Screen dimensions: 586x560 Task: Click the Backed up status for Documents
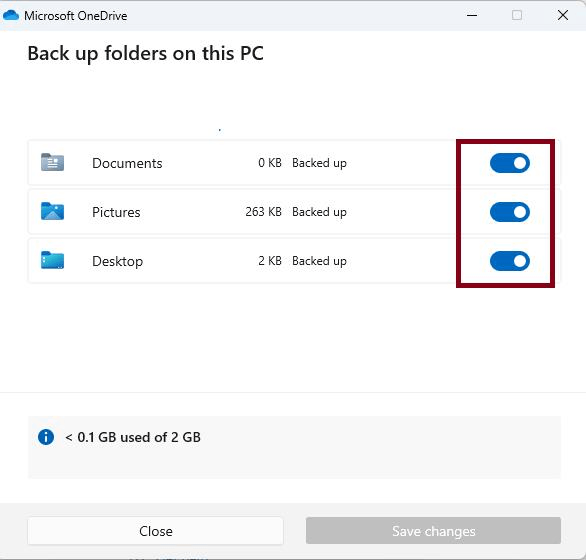(x=319, y=163)
